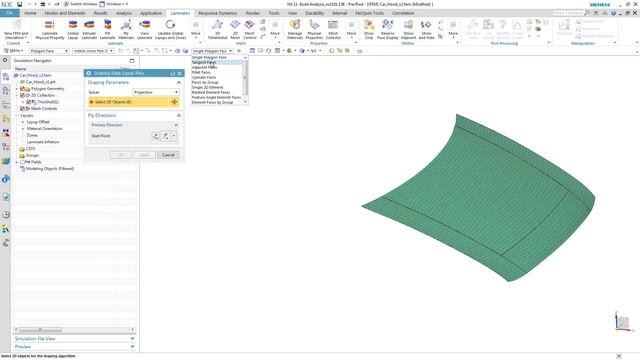
Task: Open the Laminate Physical Property tool
Action: [x=50, y=30]
